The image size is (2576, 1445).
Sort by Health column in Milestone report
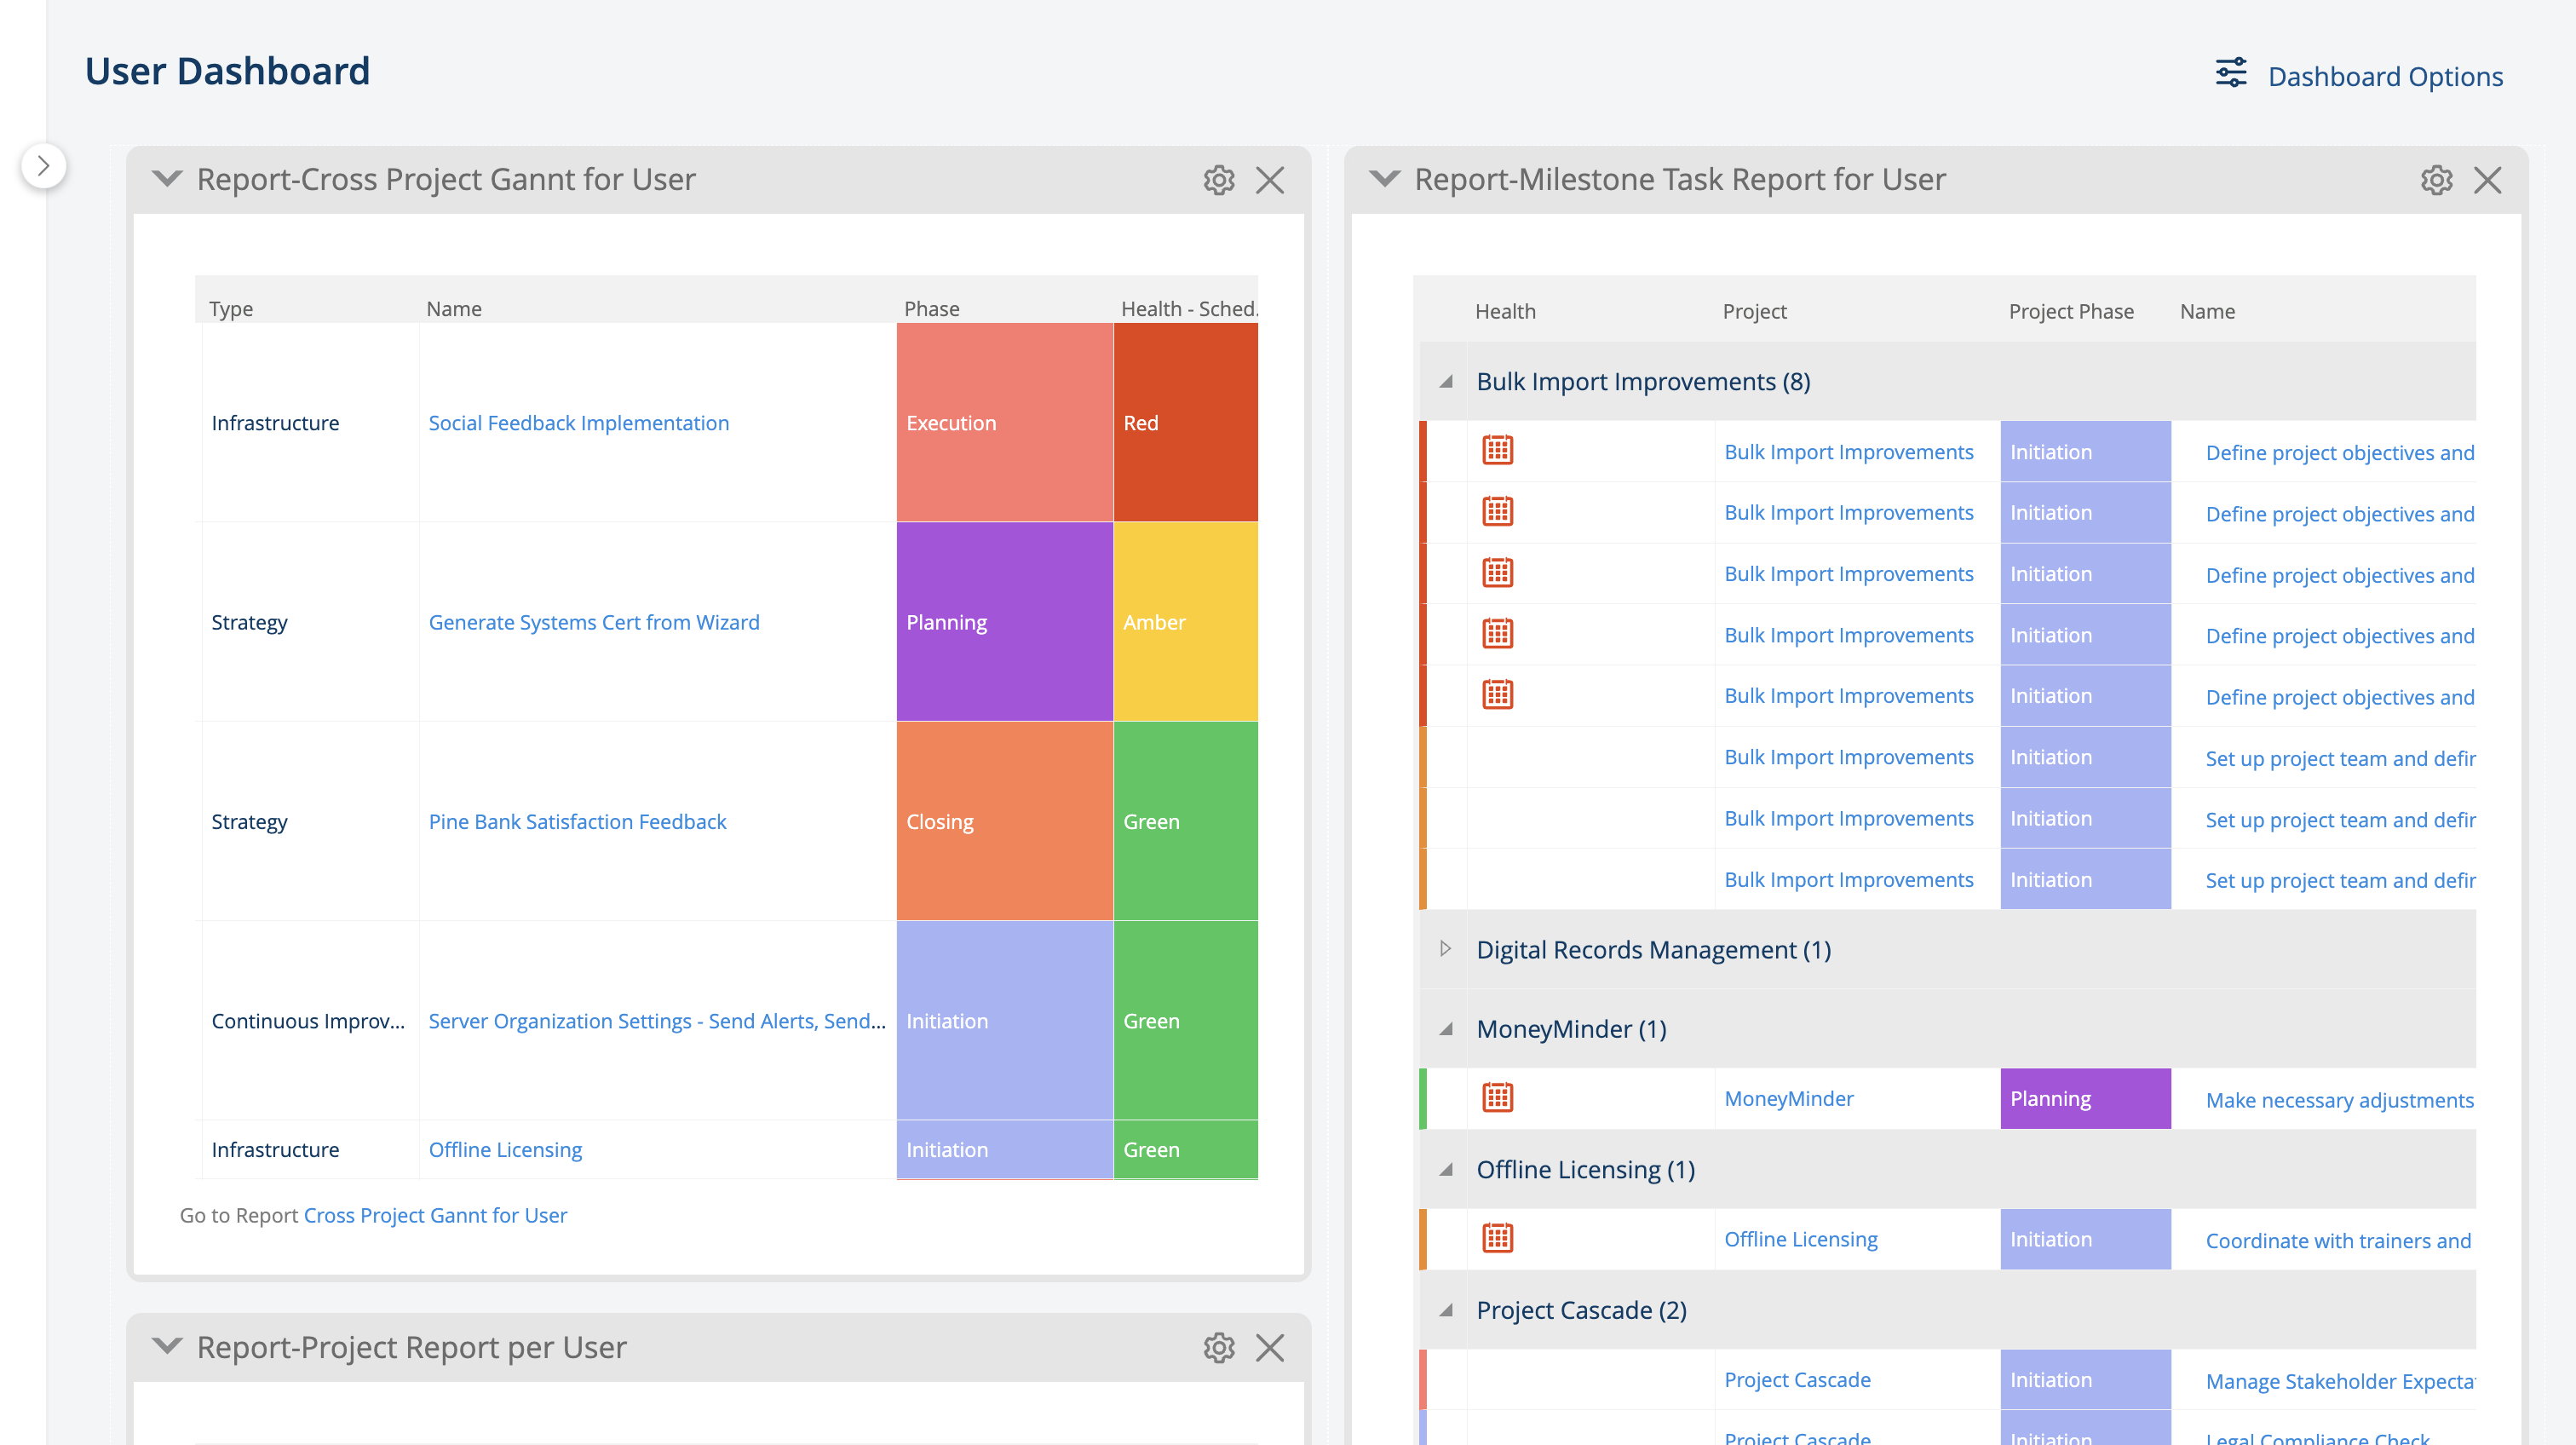(x=1505, y=311)
